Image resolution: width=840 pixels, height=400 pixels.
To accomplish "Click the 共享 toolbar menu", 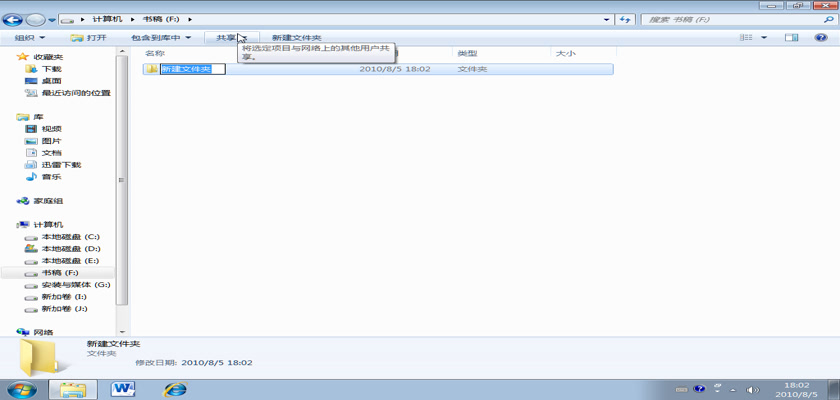I will (229, 37).
